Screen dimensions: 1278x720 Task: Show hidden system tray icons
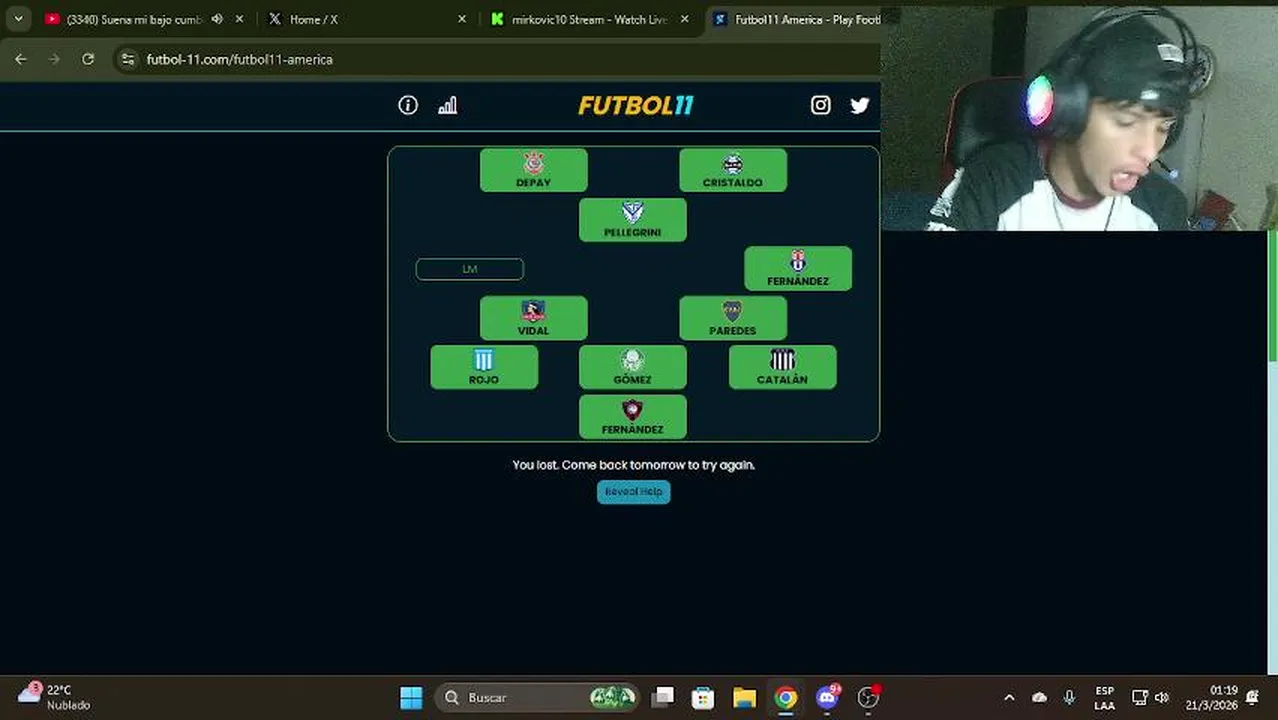click(x=1009, y=697)
